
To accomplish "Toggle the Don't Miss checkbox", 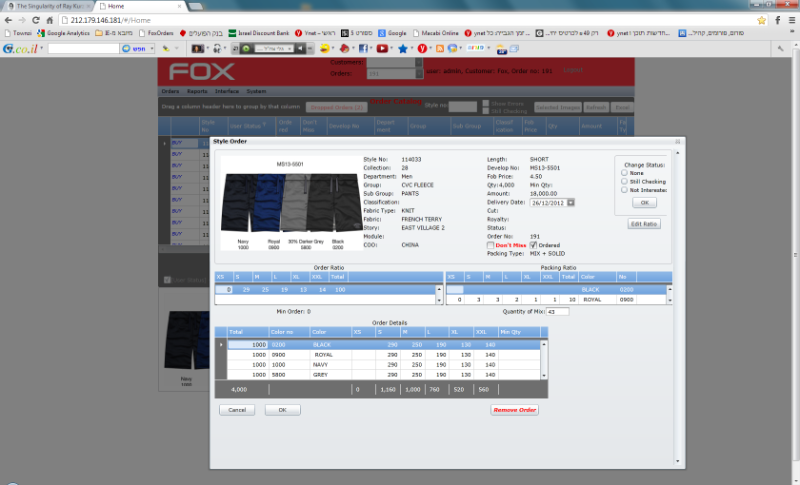I will 490,245.
